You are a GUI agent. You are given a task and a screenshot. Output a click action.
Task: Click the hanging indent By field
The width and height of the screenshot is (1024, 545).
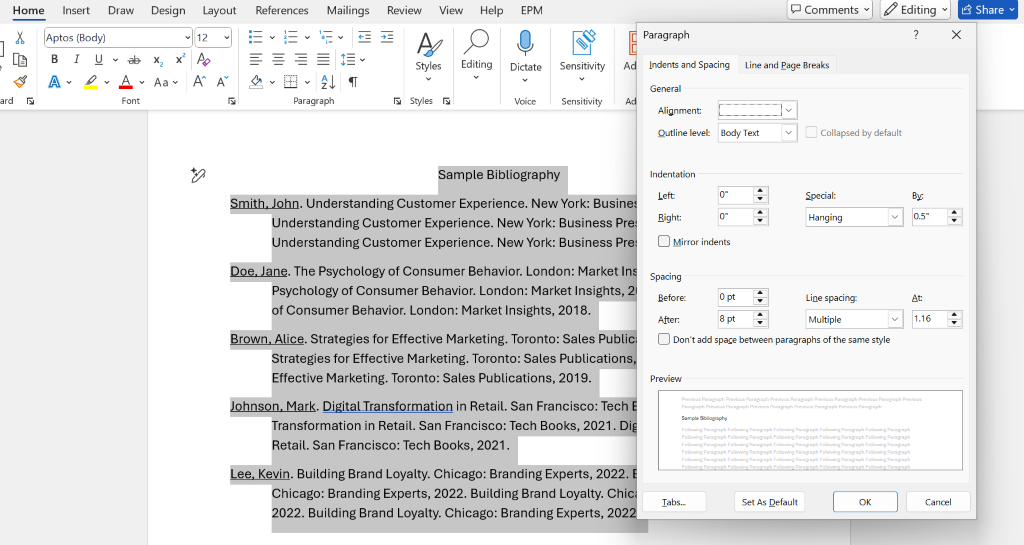(929, 217)
